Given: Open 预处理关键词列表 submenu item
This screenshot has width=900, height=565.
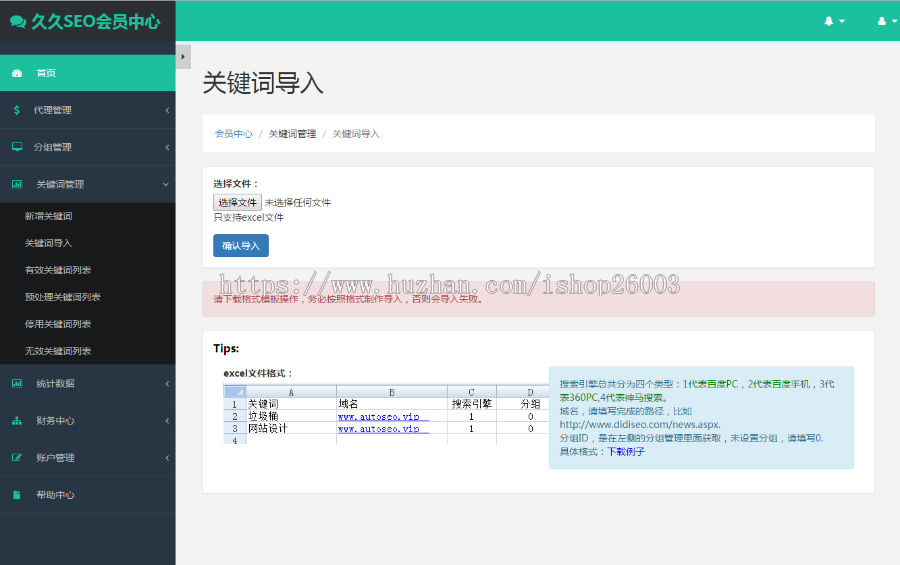Looking at the screenshot, I should point(63,297).
